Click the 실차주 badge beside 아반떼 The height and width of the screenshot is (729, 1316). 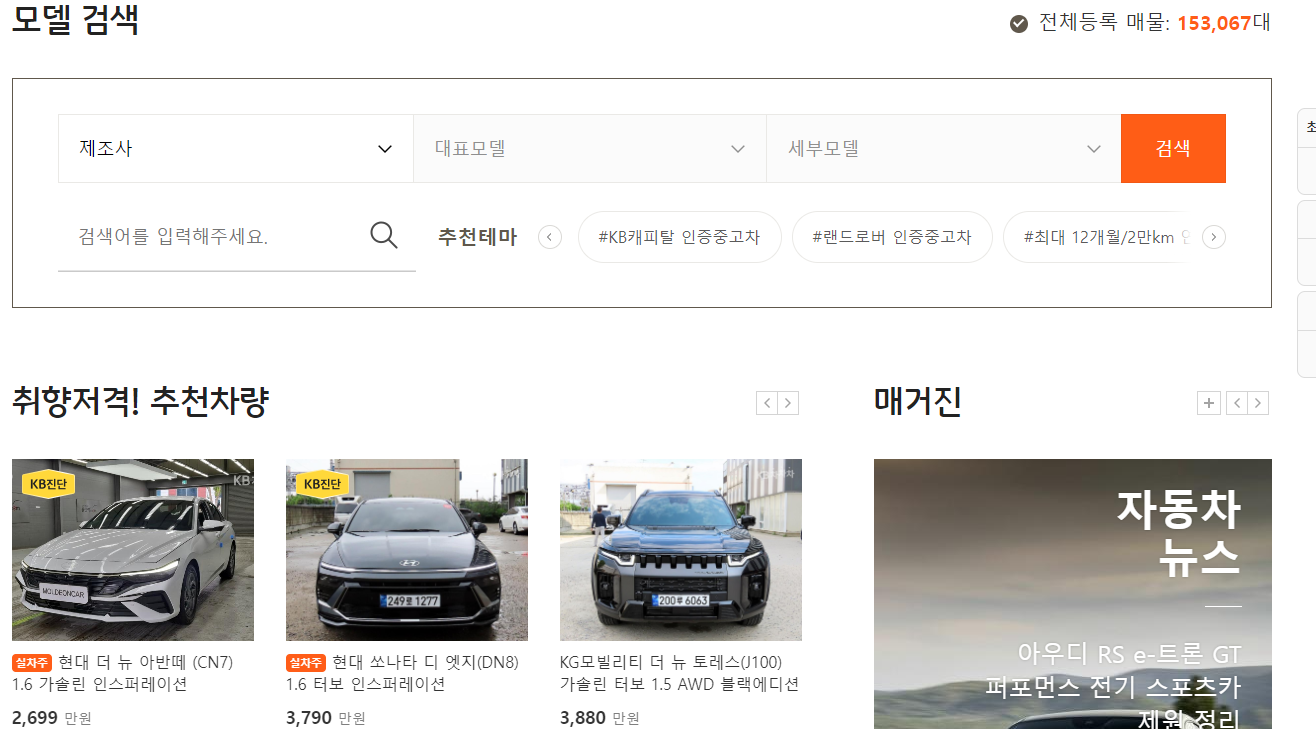(32, 663)
